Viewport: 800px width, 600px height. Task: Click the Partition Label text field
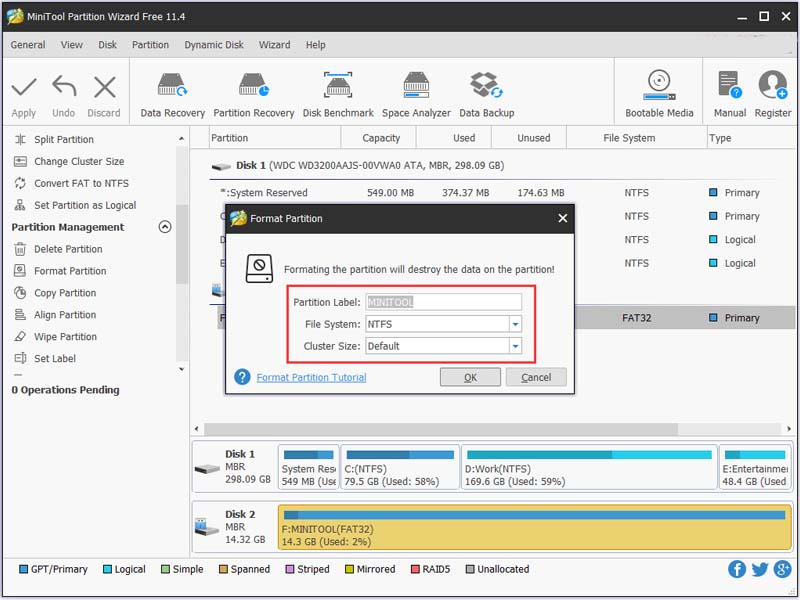pyautogui.click(x=443, y=302)
